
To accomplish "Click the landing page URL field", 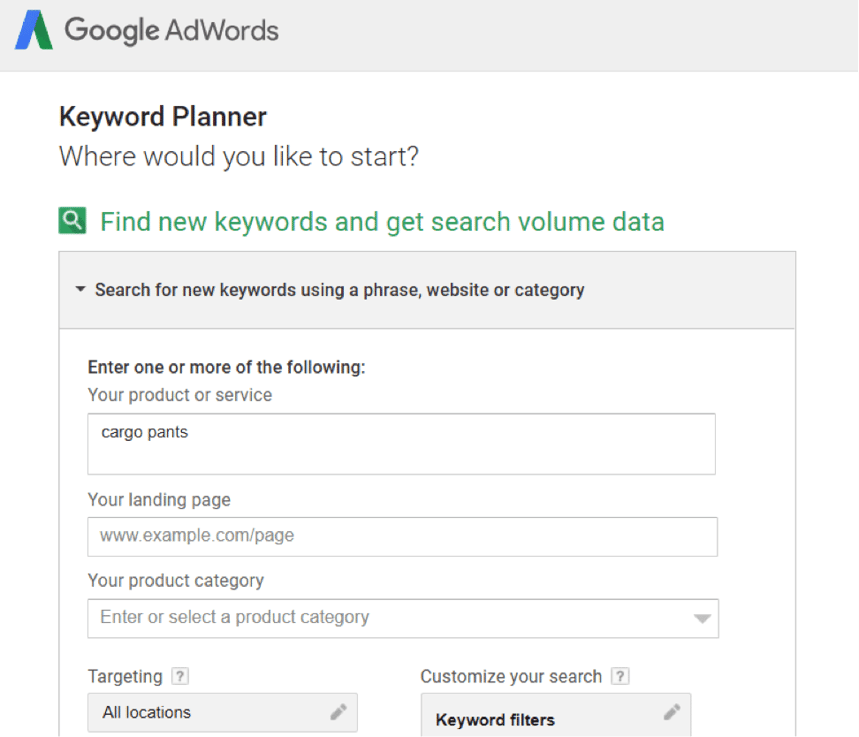I will click(x=402, y=536).
